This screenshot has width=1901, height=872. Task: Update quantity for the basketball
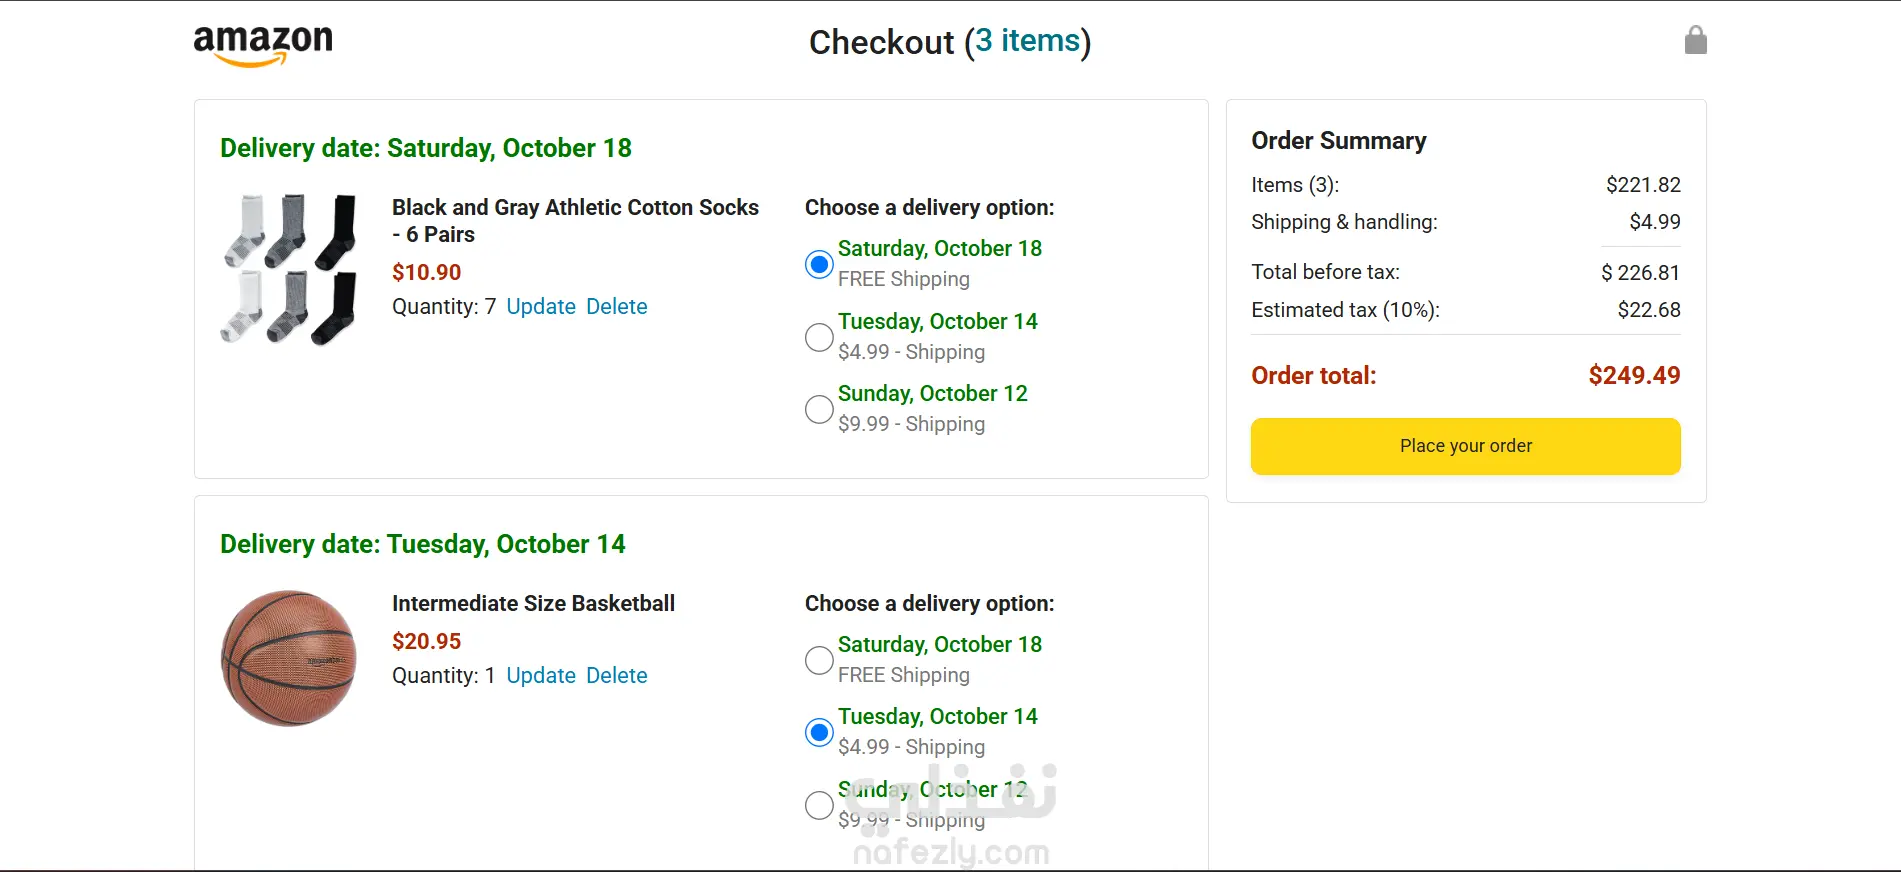541,676
